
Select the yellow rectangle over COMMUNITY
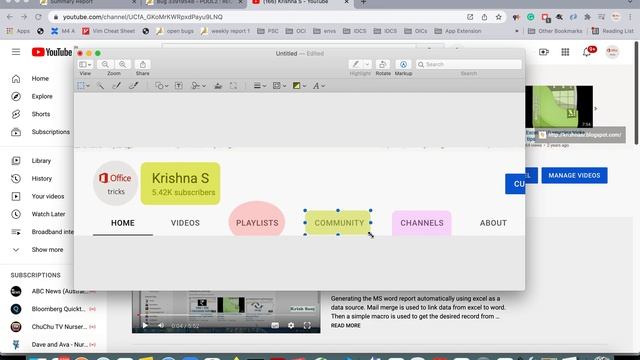pyautogui.click(x=338, y=223)
